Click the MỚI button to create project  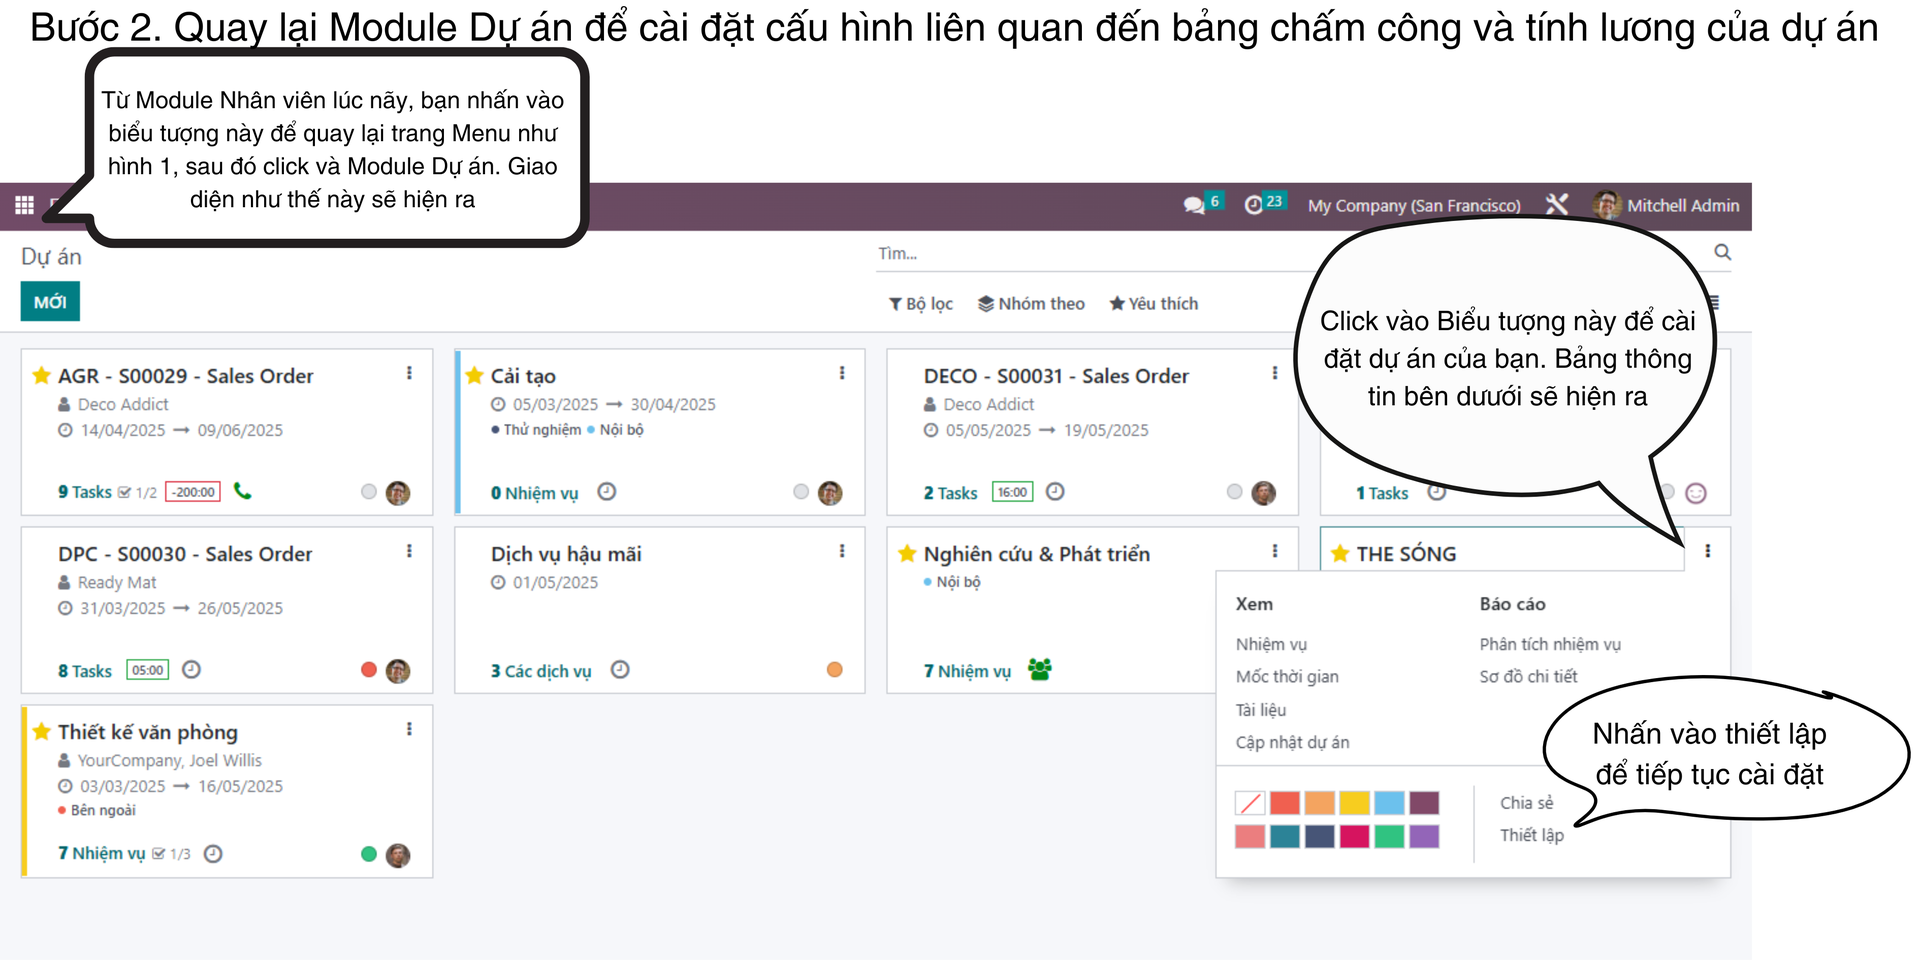[50, 302]
